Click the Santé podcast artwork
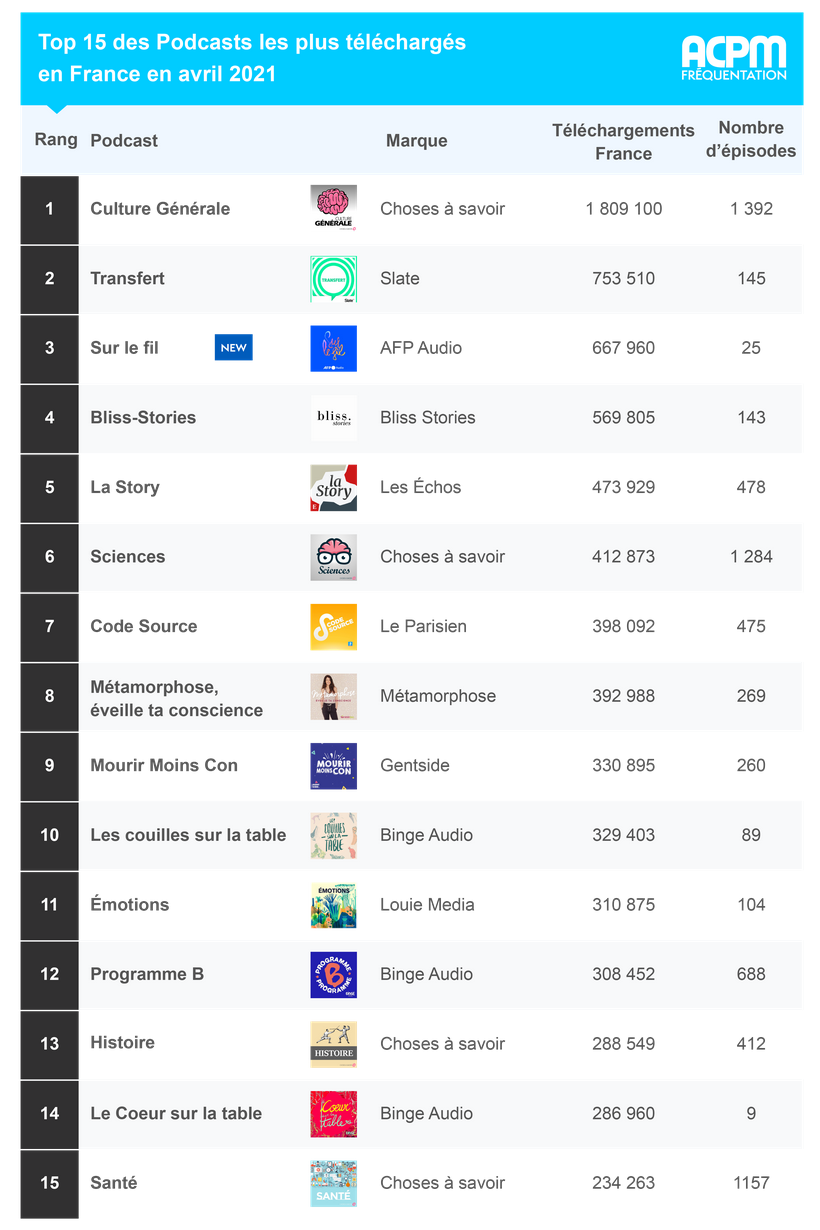The height and width of the screenshot is (1230, 820). pos(333,1183)
